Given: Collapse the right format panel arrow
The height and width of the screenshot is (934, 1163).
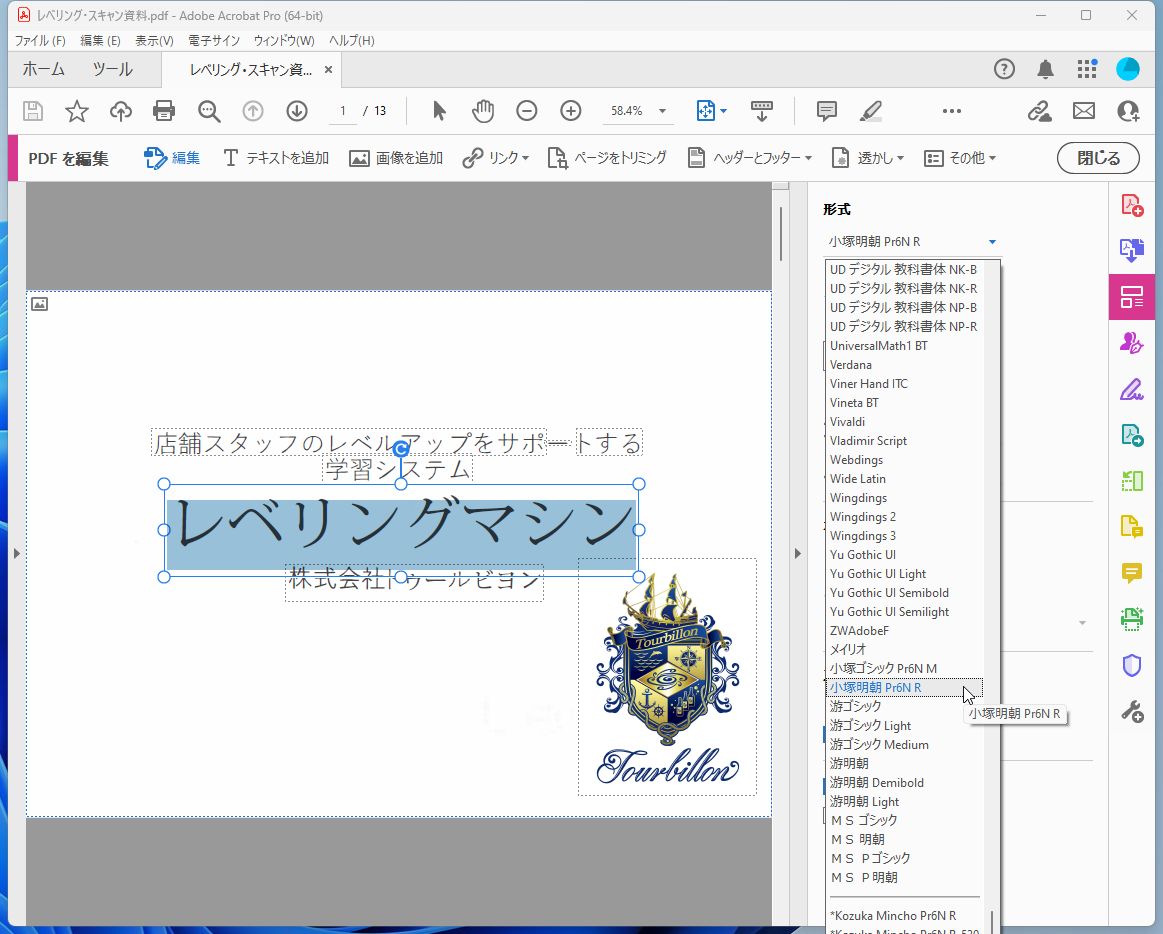Looking at the screenshot, I should click(797, 553).
